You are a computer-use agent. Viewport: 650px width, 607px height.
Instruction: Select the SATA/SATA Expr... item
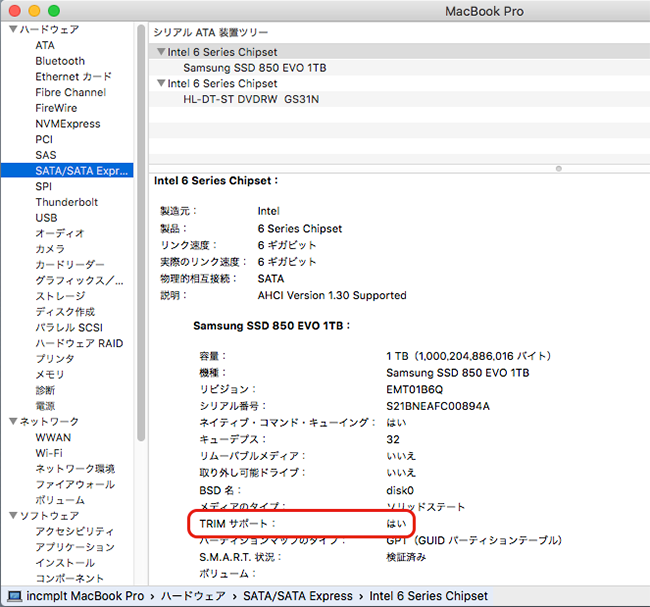(x=67, y=170)
